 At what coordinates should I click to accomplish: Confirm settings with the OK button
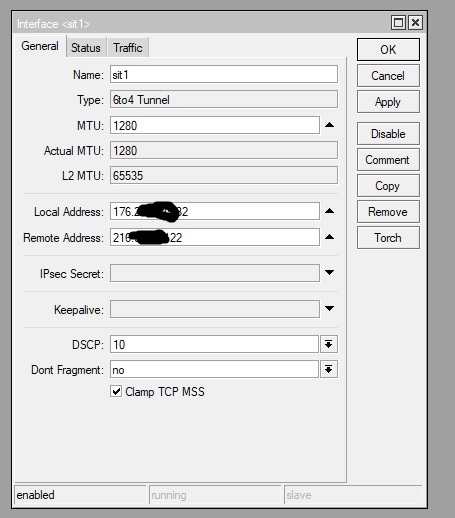point(388,49)
